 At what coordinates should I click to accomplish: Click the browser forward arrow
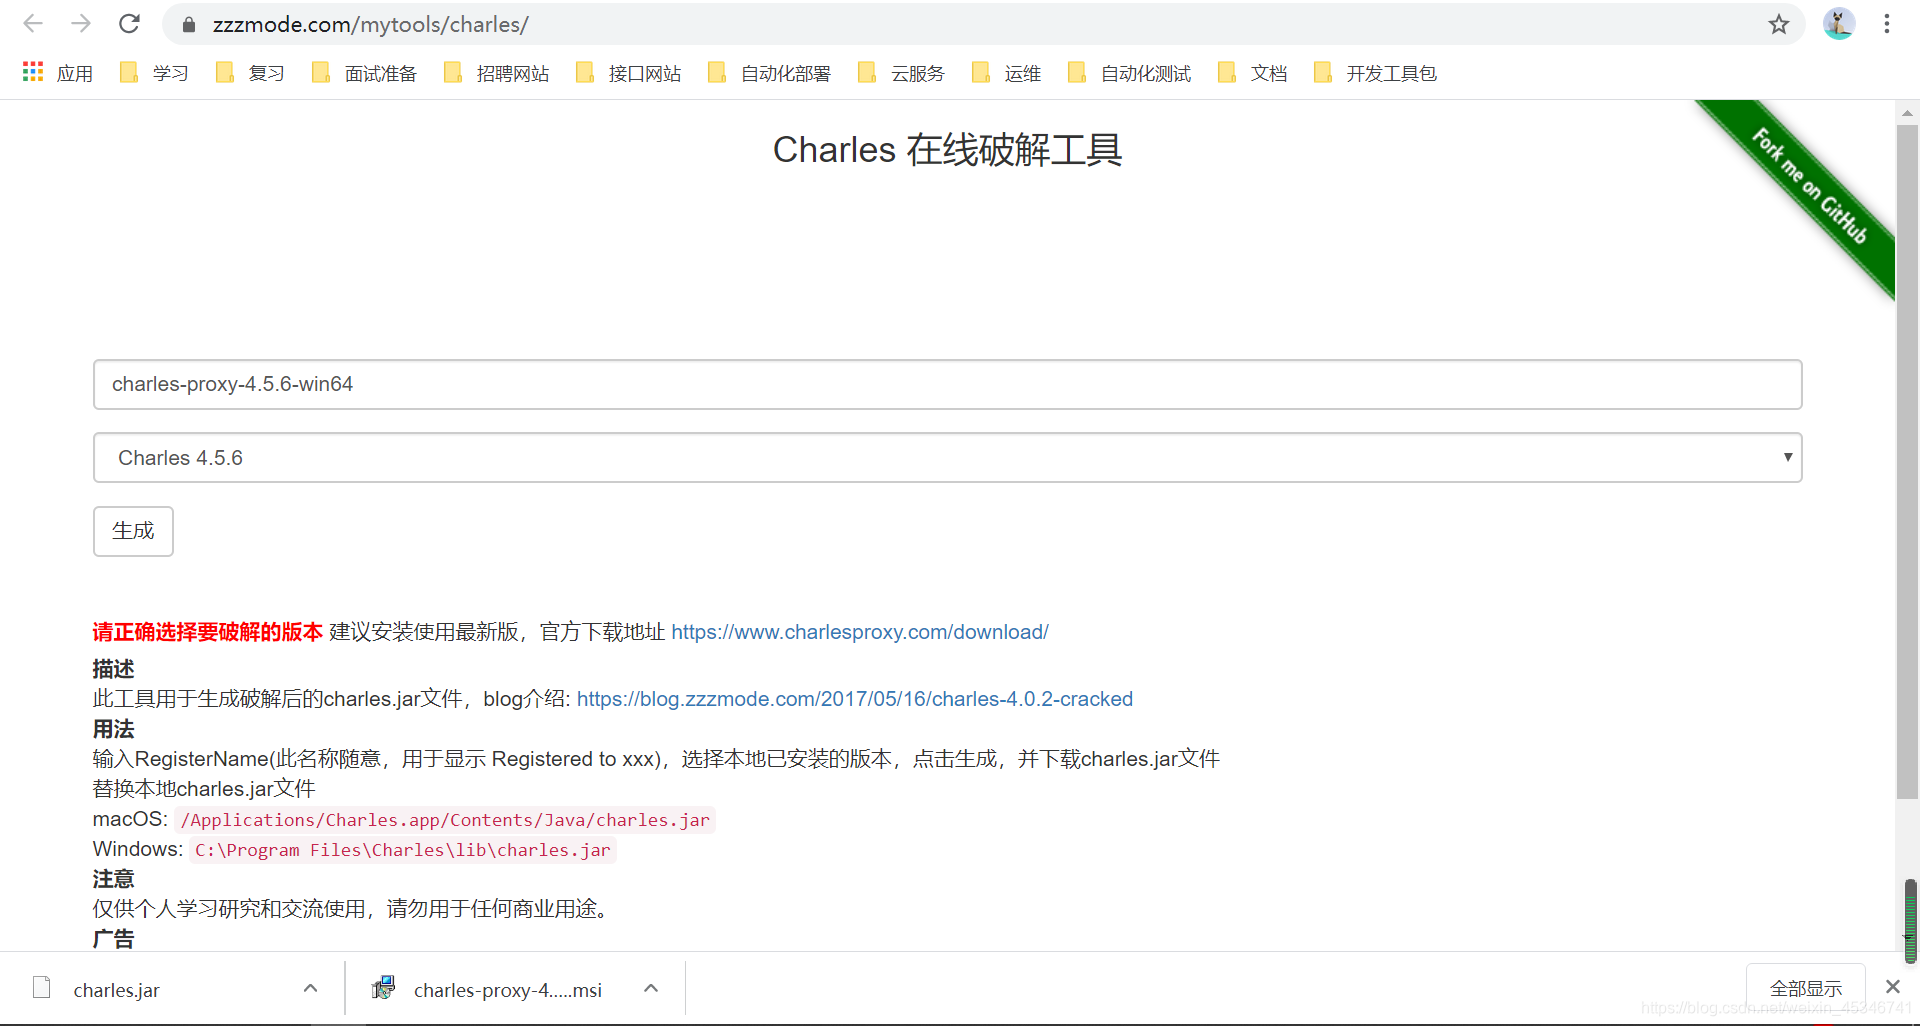pos(81,24)
